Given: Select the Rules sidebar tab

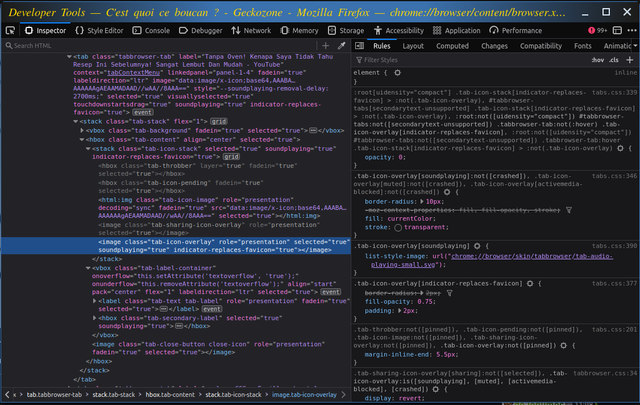Looking at the screenshot, I should pos(382,46).
